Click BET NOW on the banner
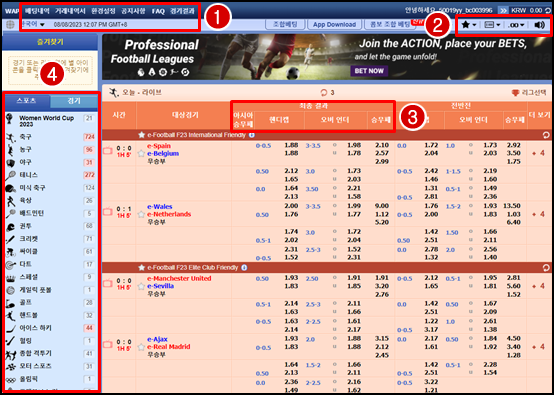 pos(369,71)
